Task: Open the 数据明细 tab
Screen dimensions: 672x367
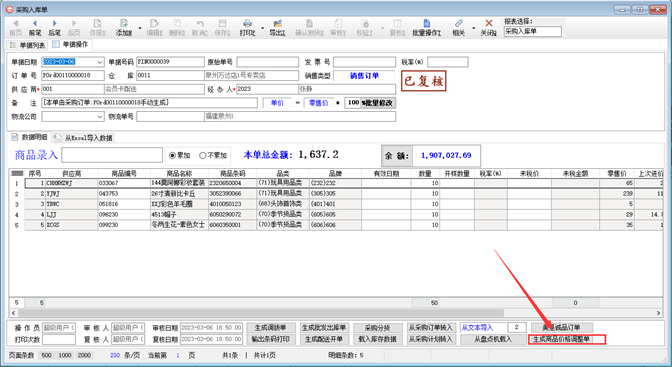Action: [x=30, y=137]
